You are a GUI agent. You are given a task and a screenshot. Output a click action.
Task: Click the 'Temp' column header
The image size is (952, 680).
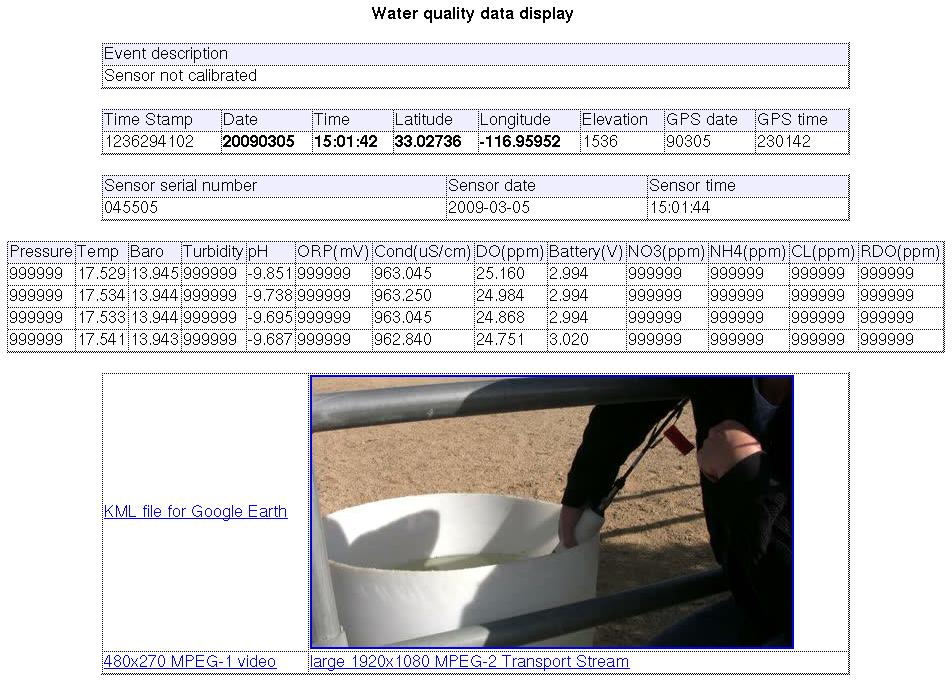click(x=101, y=251)
